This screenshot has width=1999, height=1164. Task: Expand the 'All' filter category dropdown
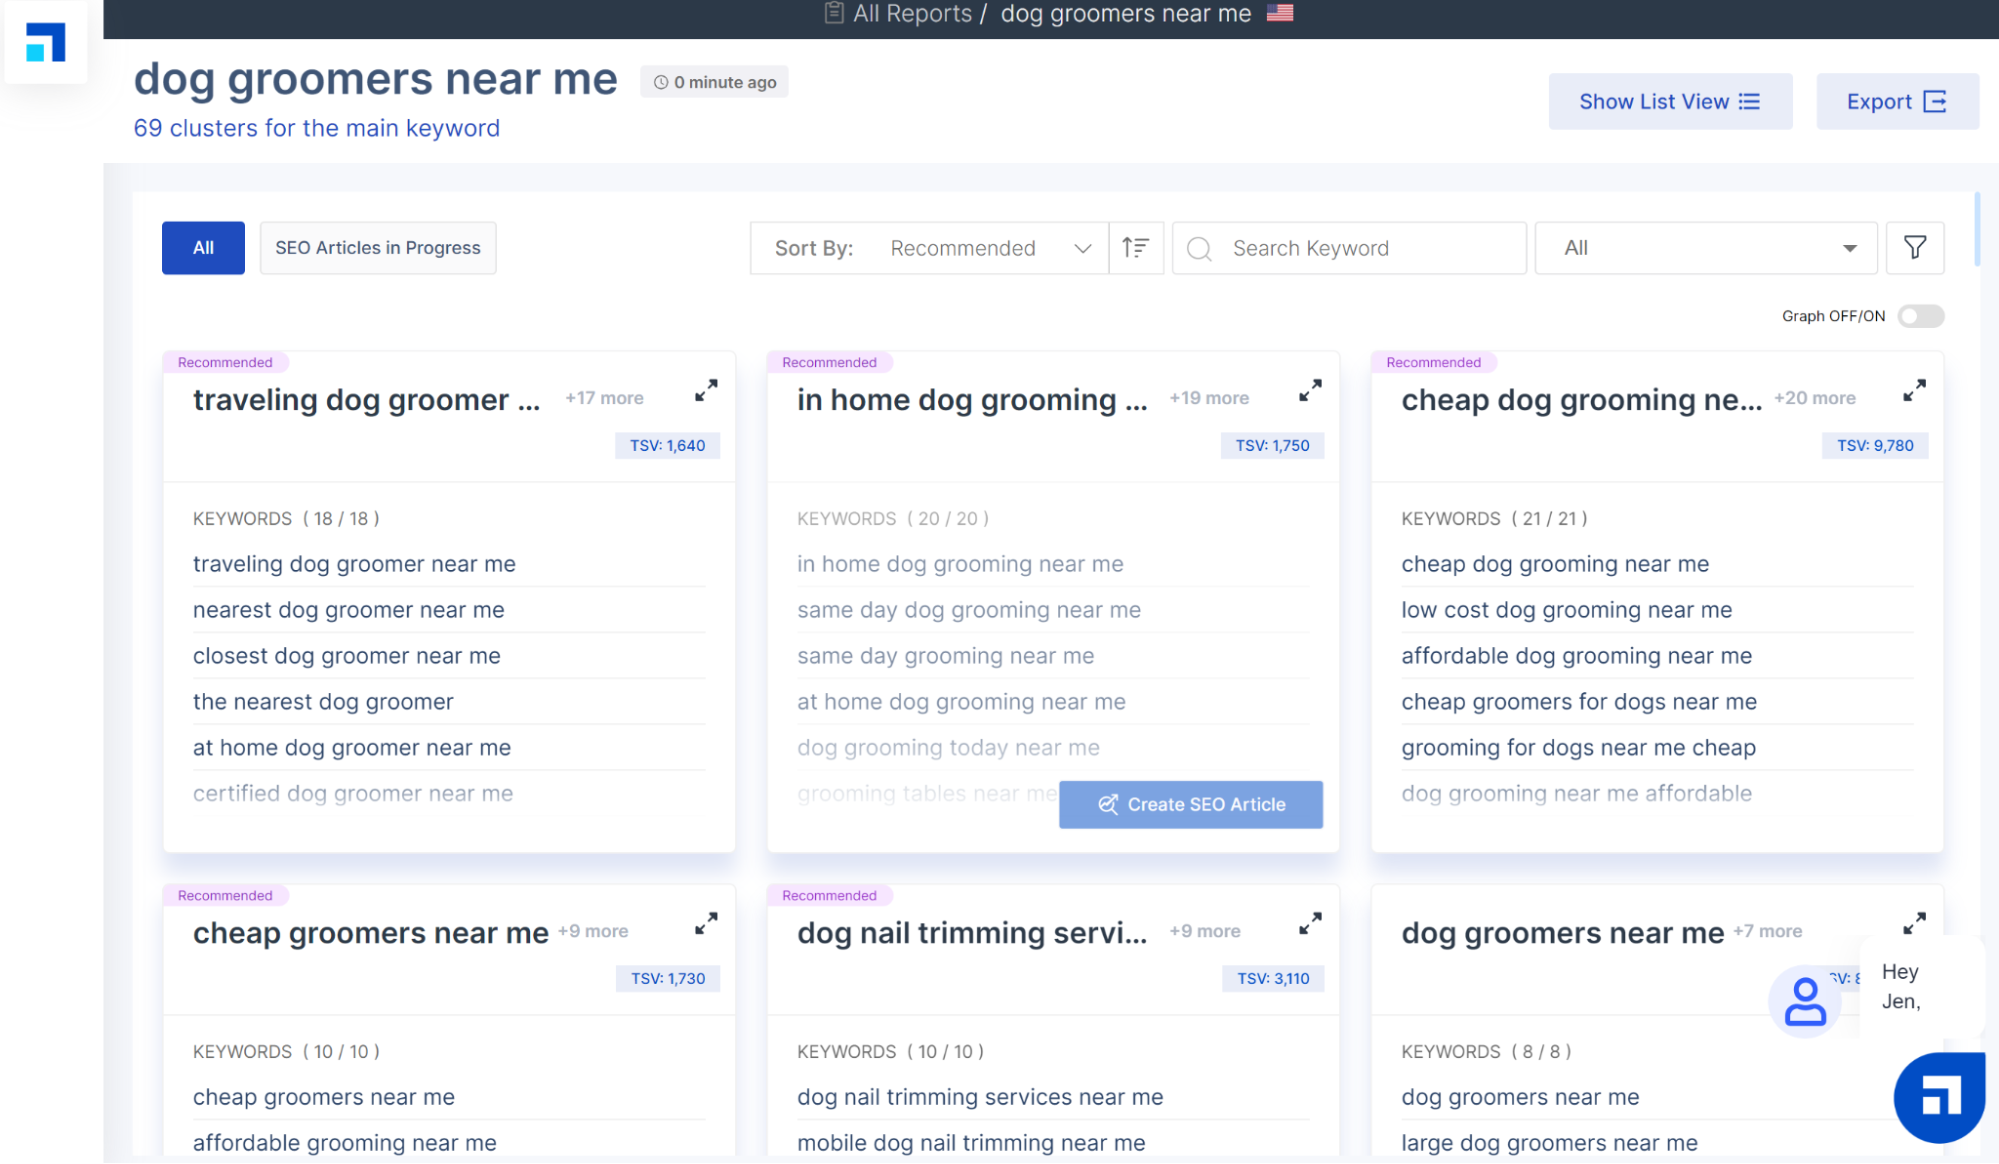coord(1705,248)
